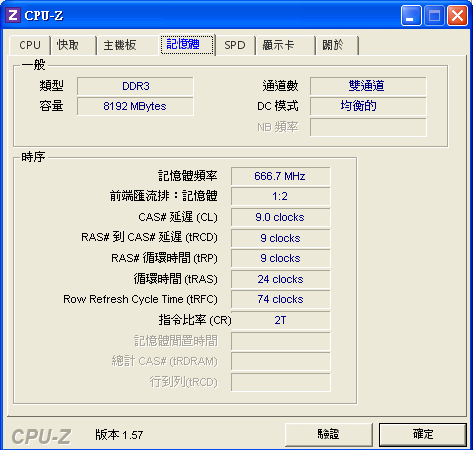Click the 2T command rate value
This screenshot has height=450, width=474.
click(x=281, y=320)
